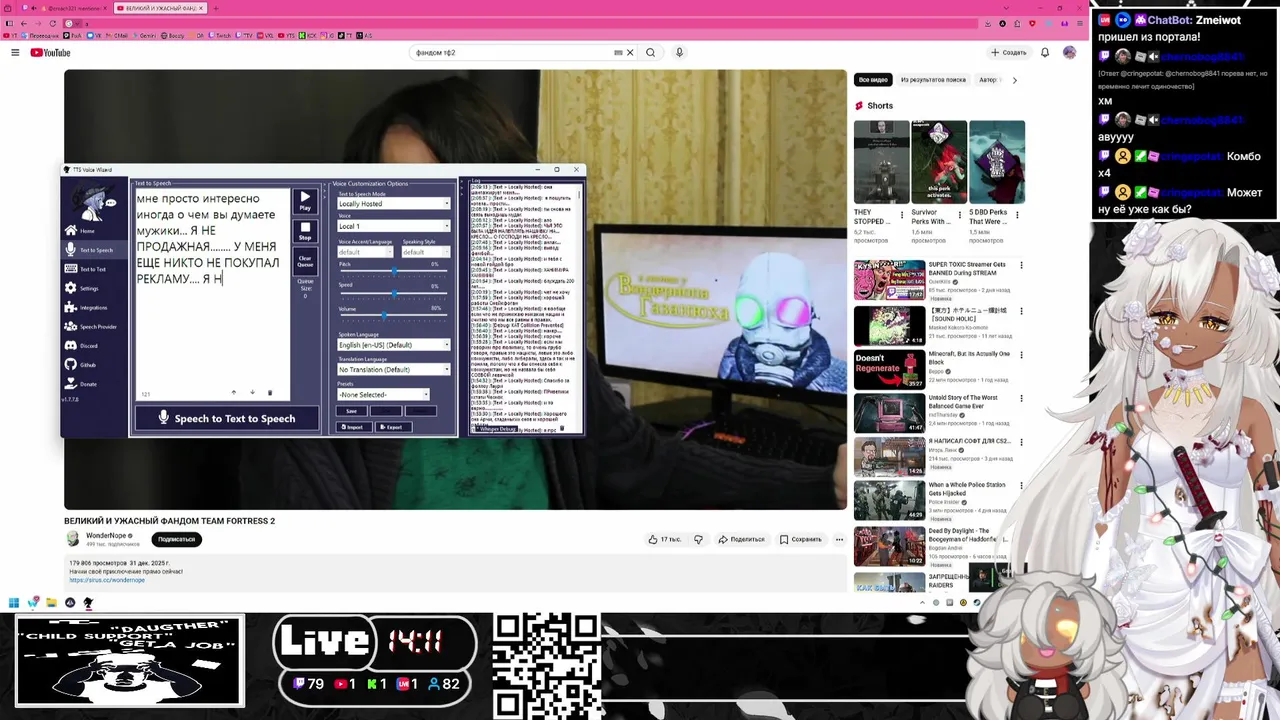Clear the YouTube search query
This screenshot has height=720, width=1280.
click(x=630, y=53)
